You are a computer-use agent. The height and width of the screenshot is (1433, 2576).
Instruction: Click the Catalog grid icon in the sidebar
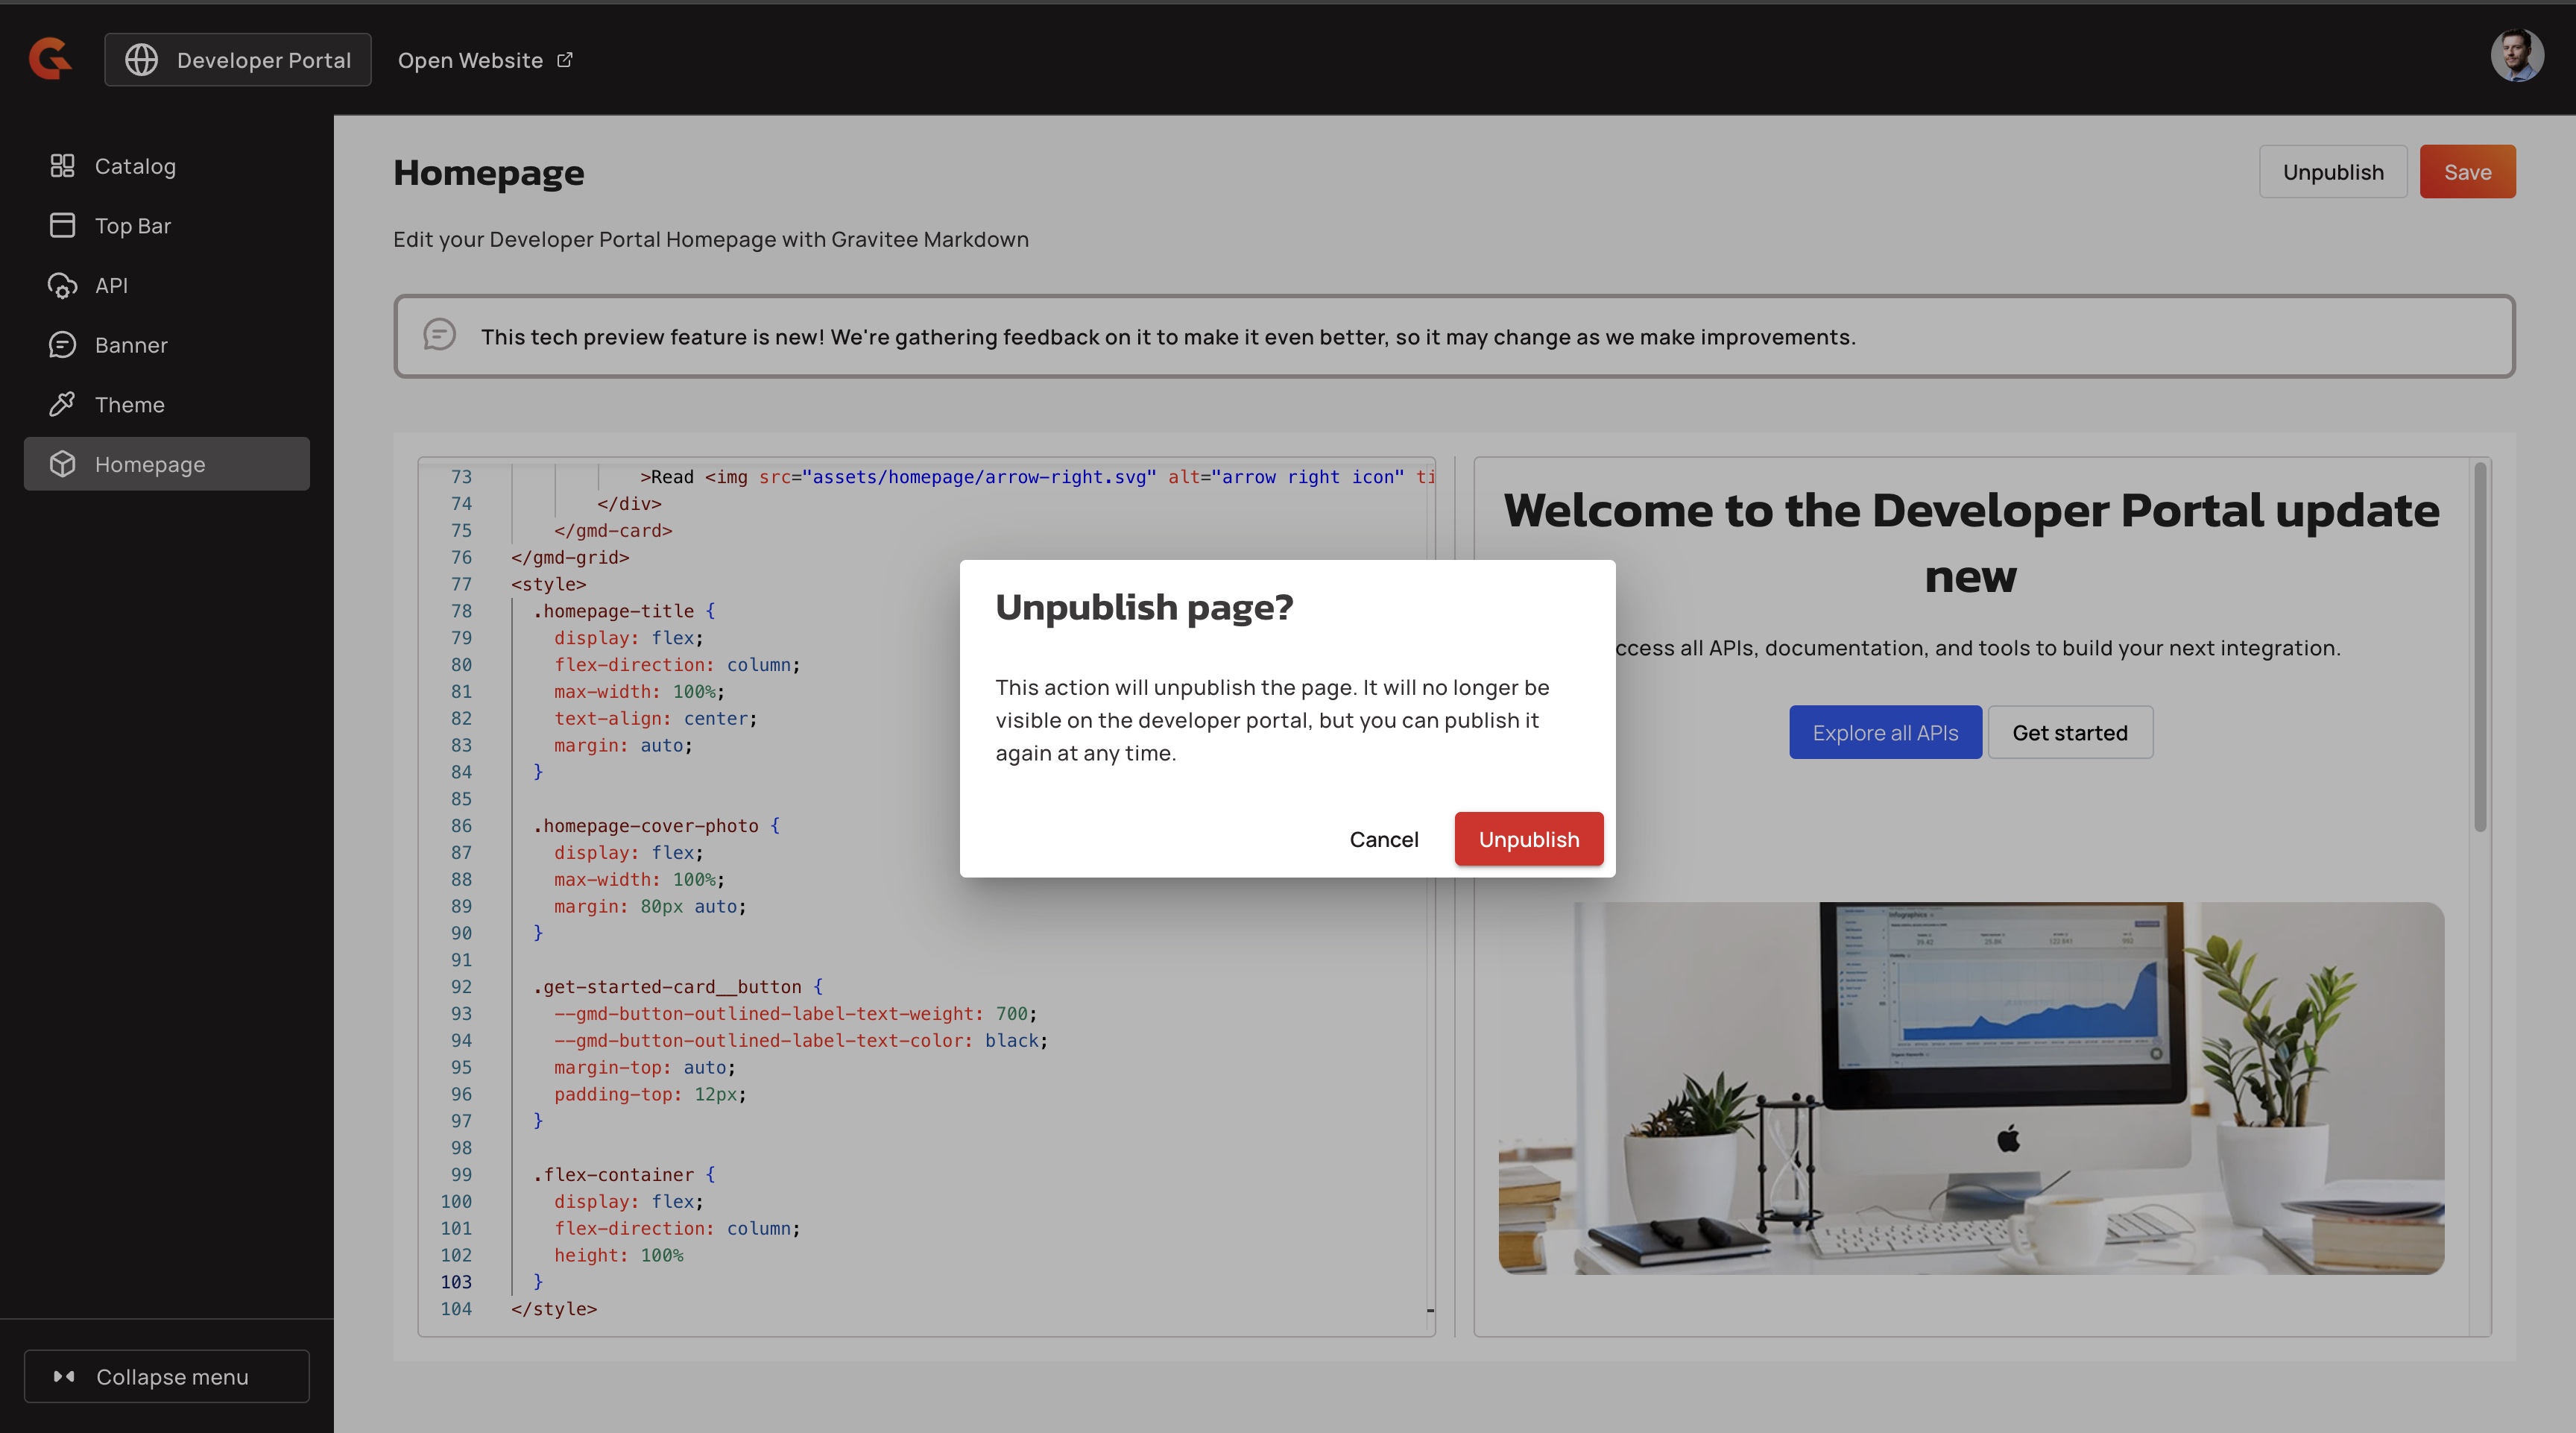tap(62, 166)
